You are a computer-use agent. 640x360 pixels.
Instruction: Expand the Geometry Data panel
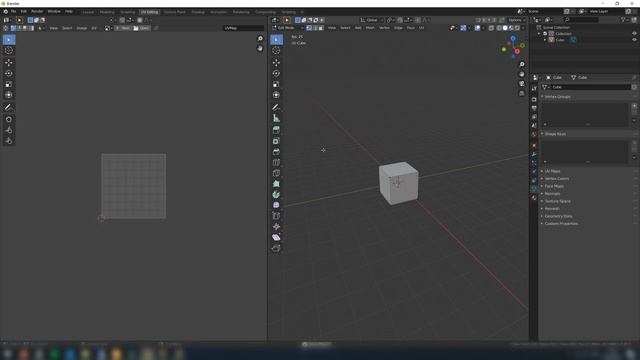(x=558, y=216)
